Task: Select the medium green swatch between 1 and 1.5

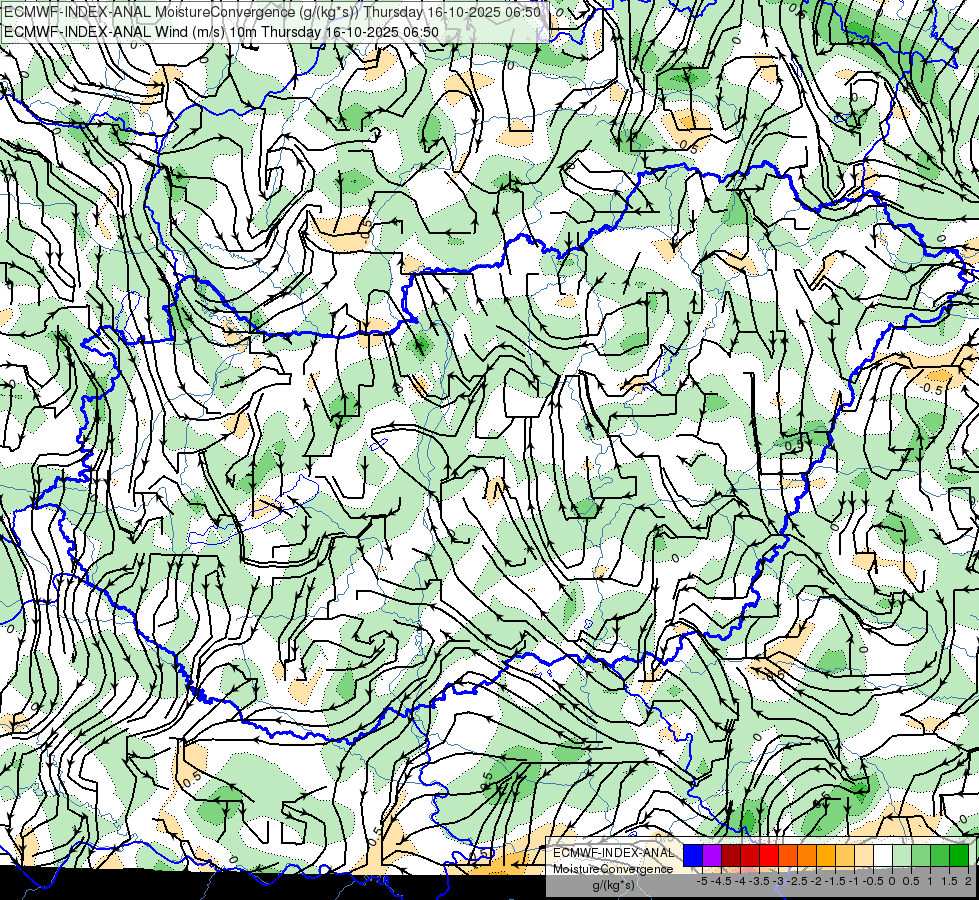Action: [940, 856]
